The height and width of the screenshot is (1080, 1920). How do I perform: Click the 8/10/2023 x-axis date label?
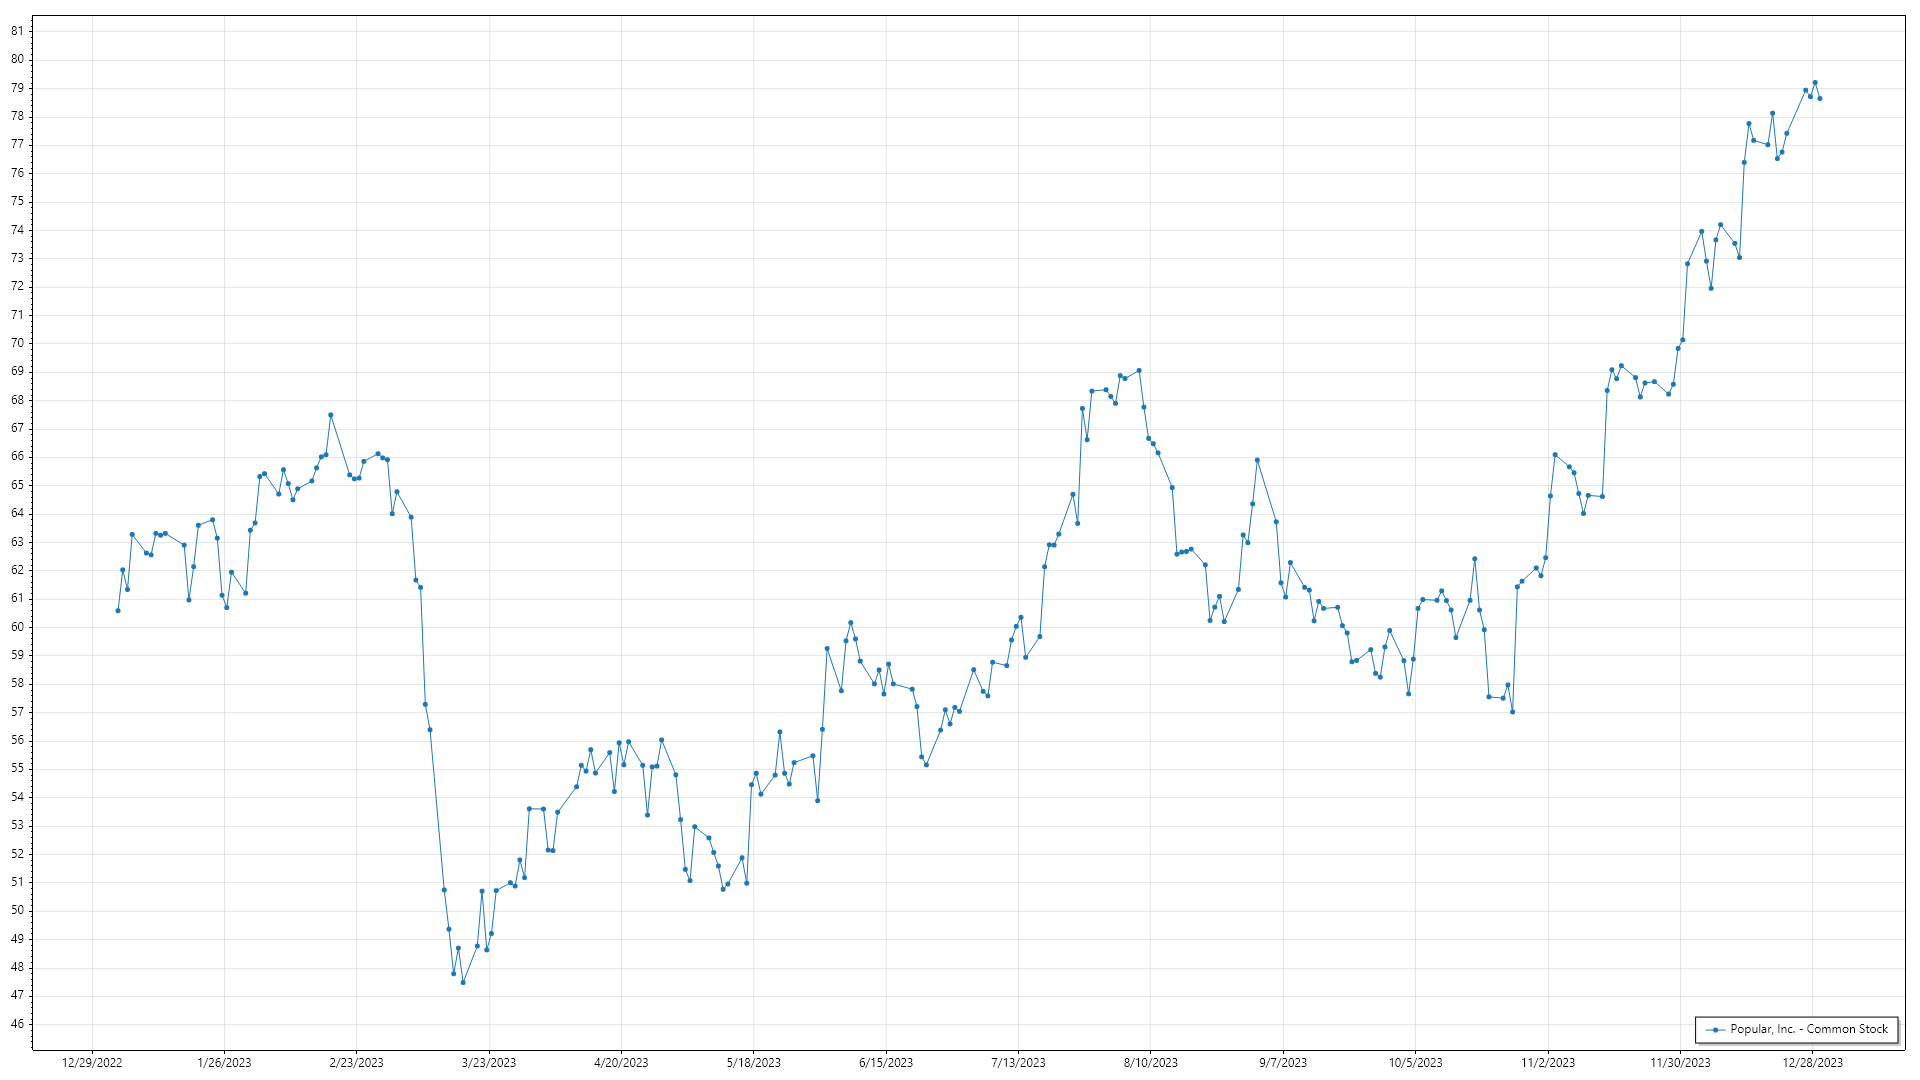1150,1063
